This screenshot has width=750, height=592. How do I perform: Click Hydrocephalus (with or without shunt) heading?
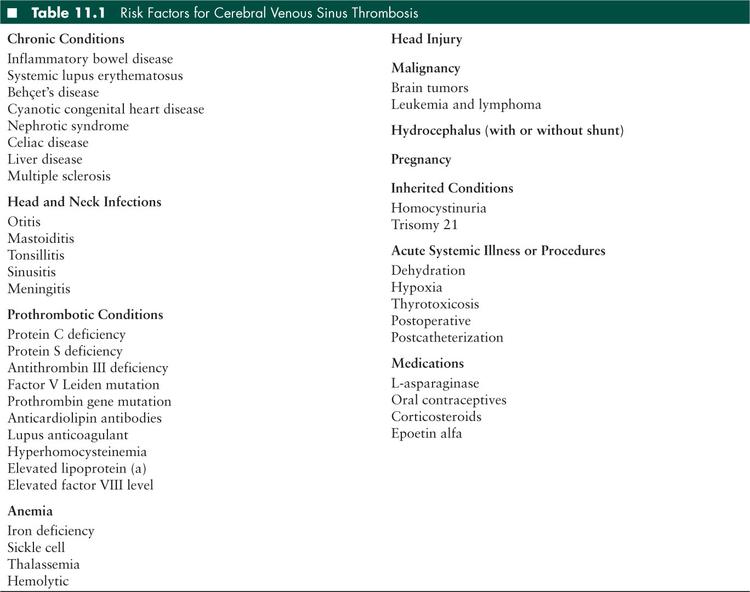tap(507, 131)
